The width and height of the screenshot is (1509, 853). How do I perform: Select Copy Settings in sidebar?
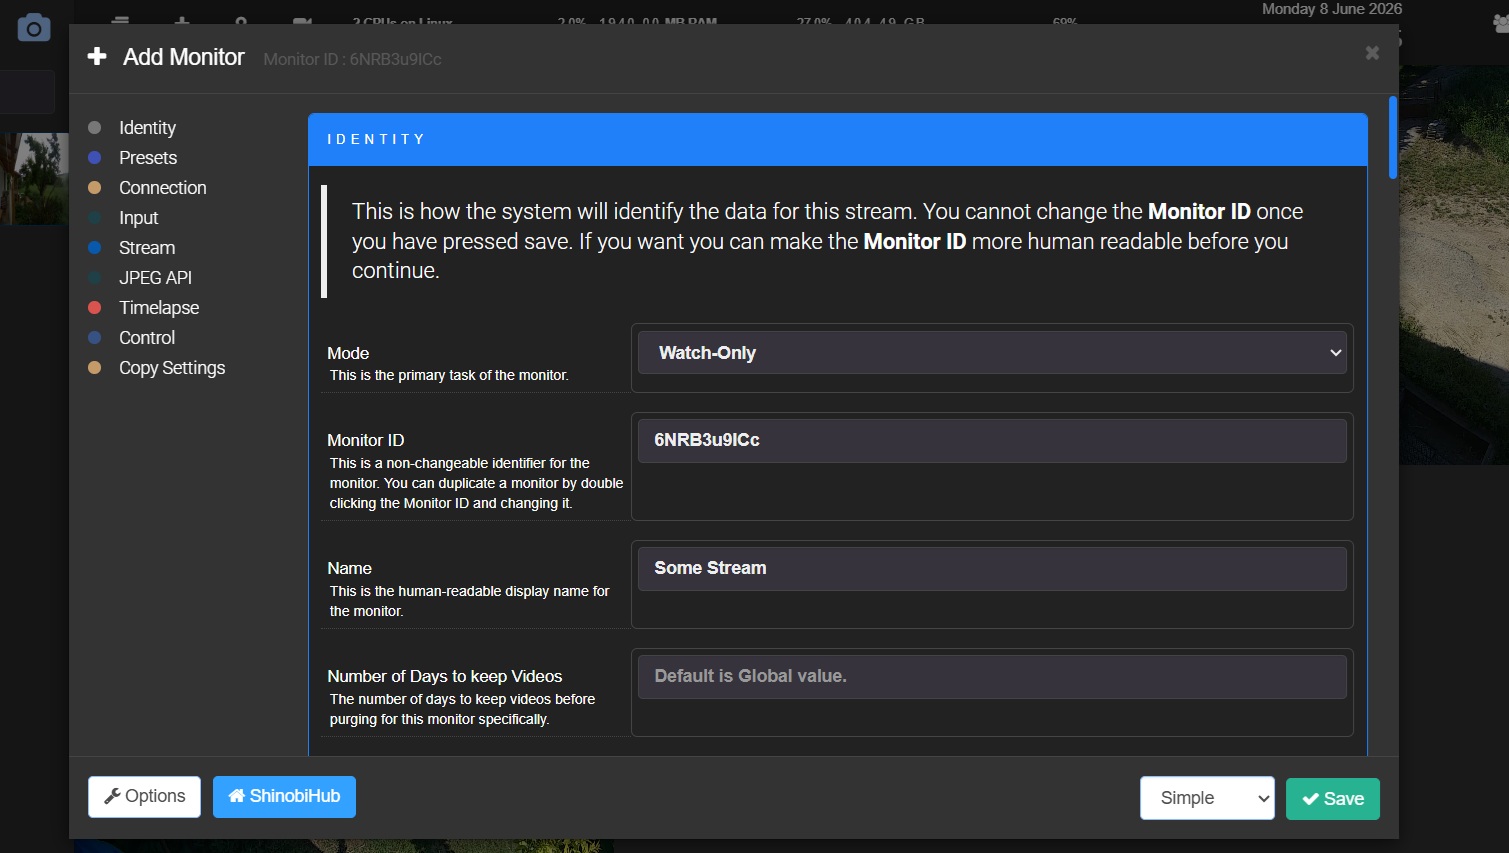(172, 368)
